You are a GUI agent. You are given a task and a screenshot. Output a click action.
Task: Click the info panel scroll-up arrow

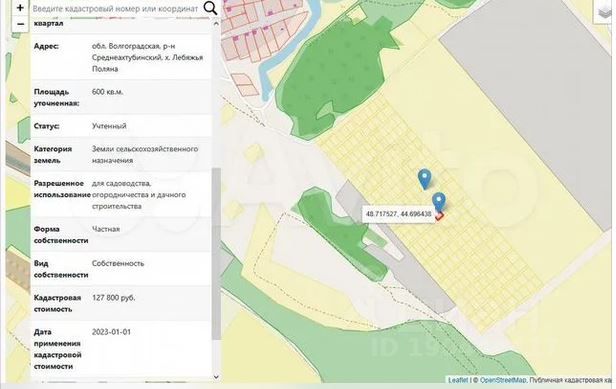pyautogui.click(x=216, y=24)
